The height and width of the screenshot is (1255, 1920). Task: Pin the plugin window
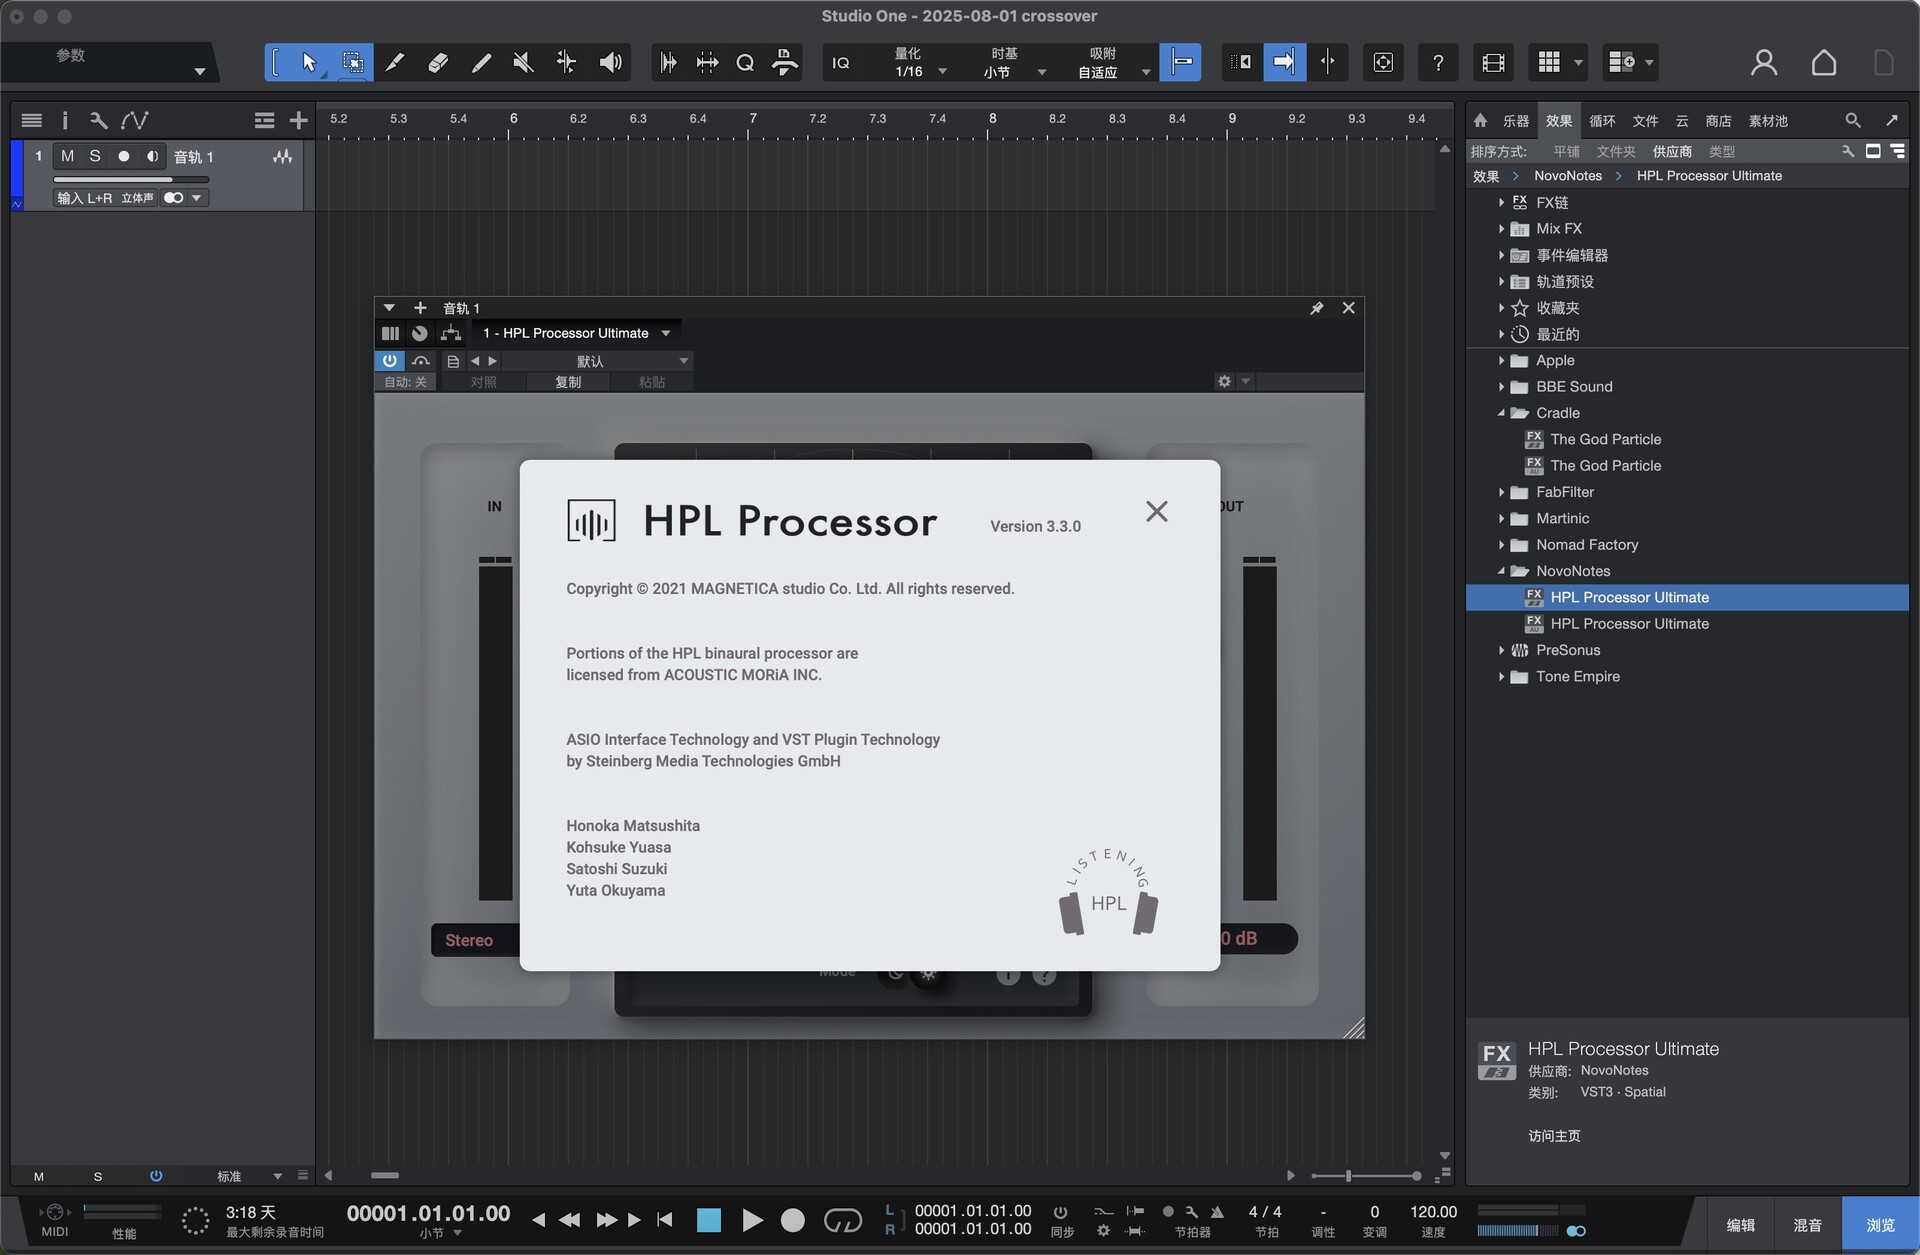tap(1316, 308)
